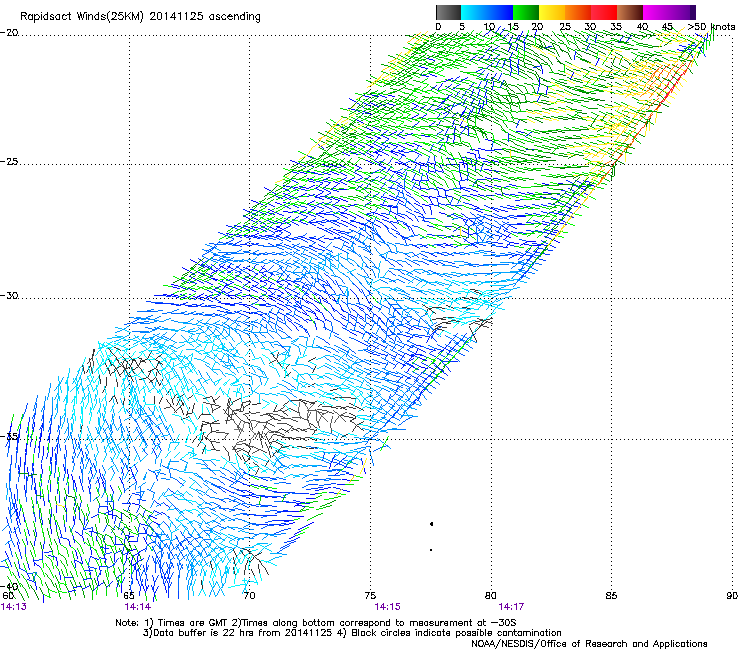
Task: Click the brown 35-40 knots color band
Action: [630, 12]
